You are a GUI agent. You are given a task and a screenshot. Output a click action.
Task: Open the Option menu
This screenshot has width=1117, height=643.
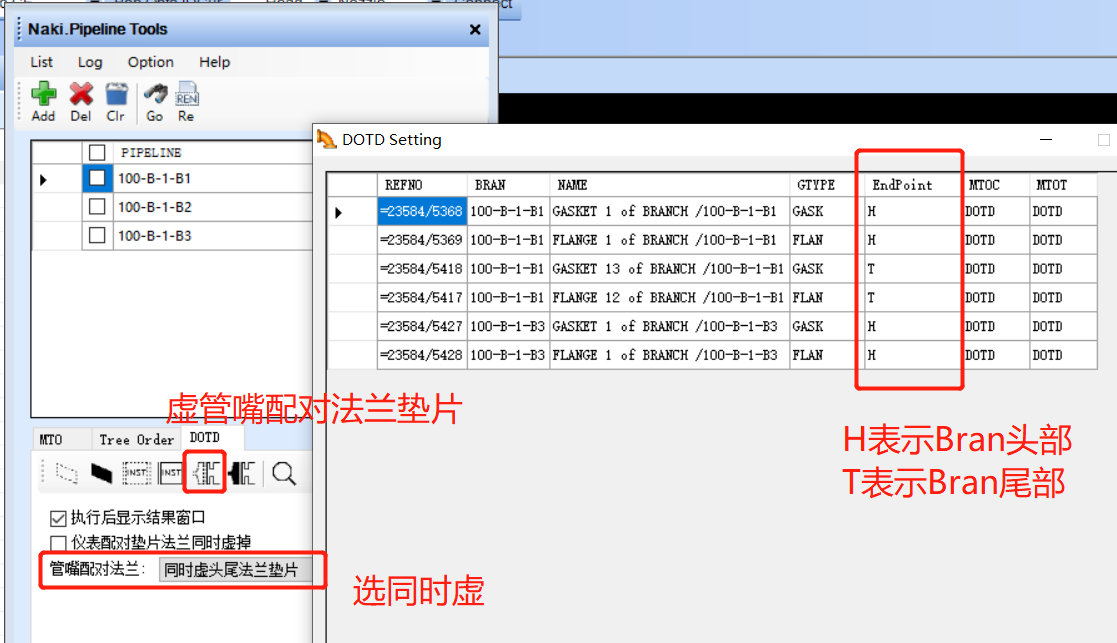(150, 62)
